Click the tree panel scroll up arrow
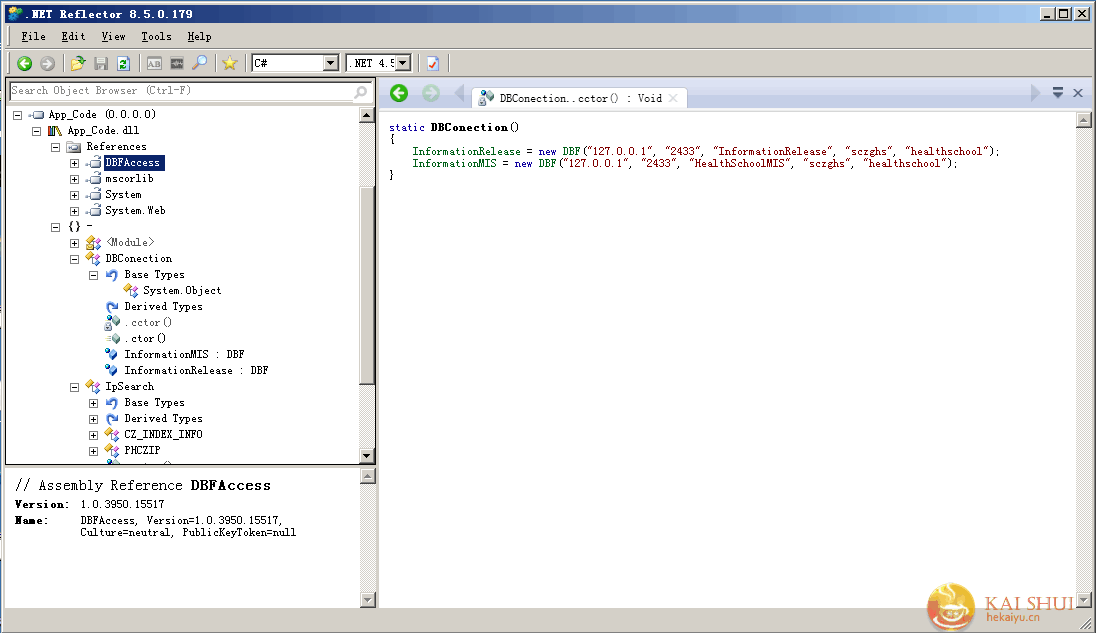This screenshot has height=633, width=1096. [367, 115]
